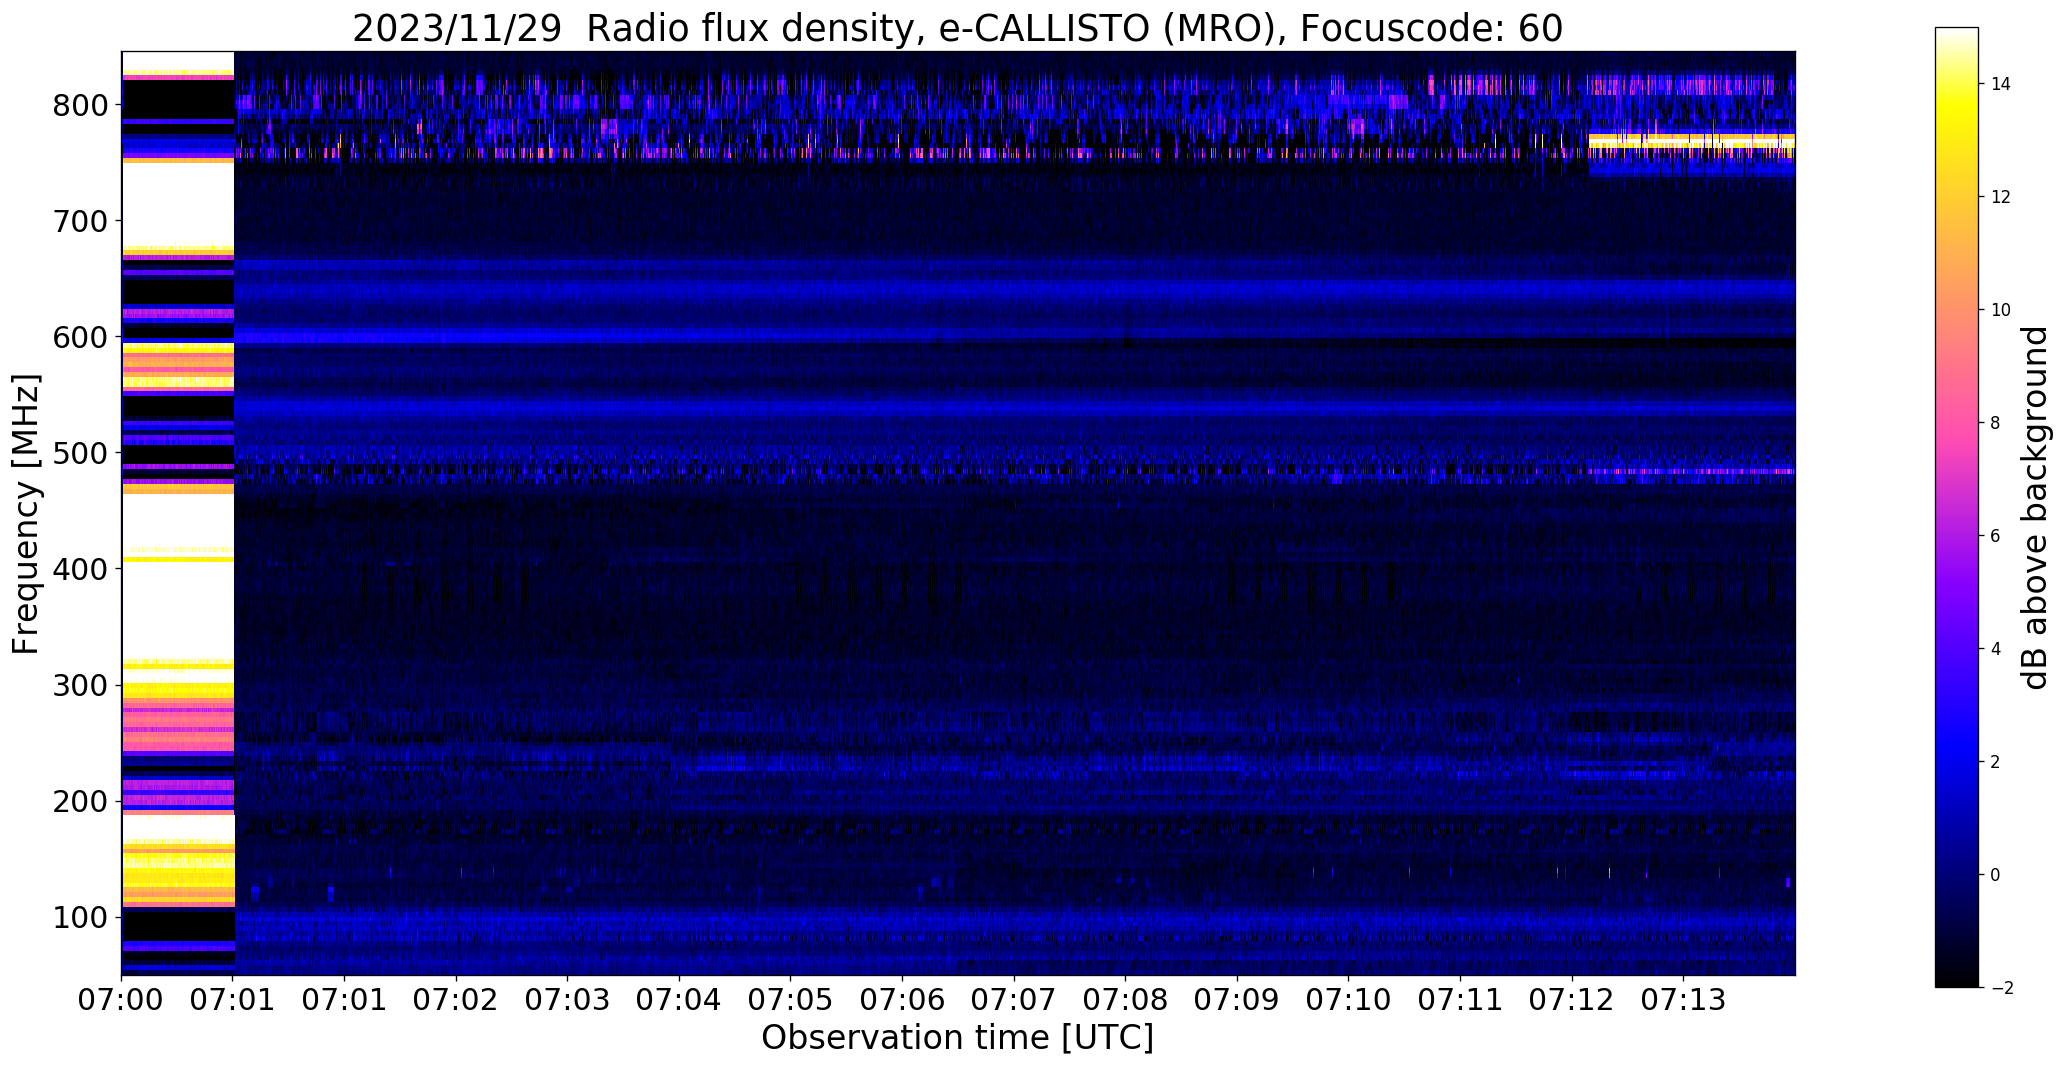Click the 07:04 time tick label

[x=680, y=1000]
